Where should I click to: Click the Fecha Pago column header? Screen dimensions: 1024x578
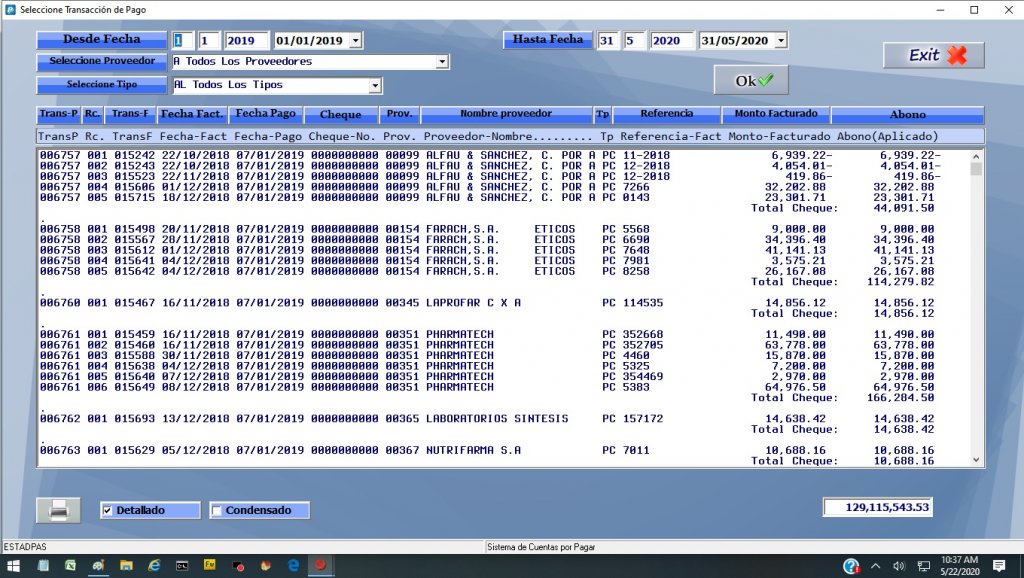pos(266,115)
